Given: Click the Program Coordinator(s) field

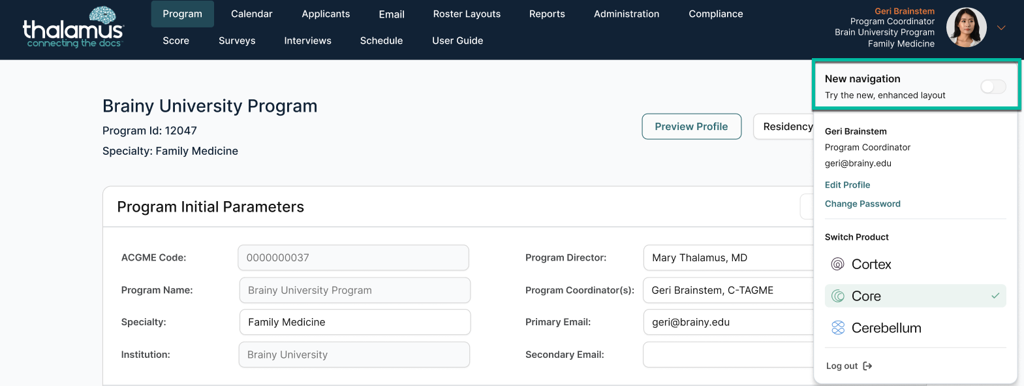Looking at the screenshot, I should (729, 290).
